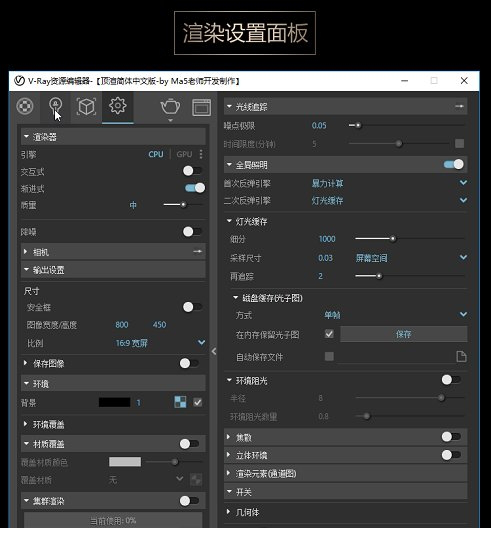
Task: Expand the 渲染元素(通道图) section
Action: coord(229,473)
